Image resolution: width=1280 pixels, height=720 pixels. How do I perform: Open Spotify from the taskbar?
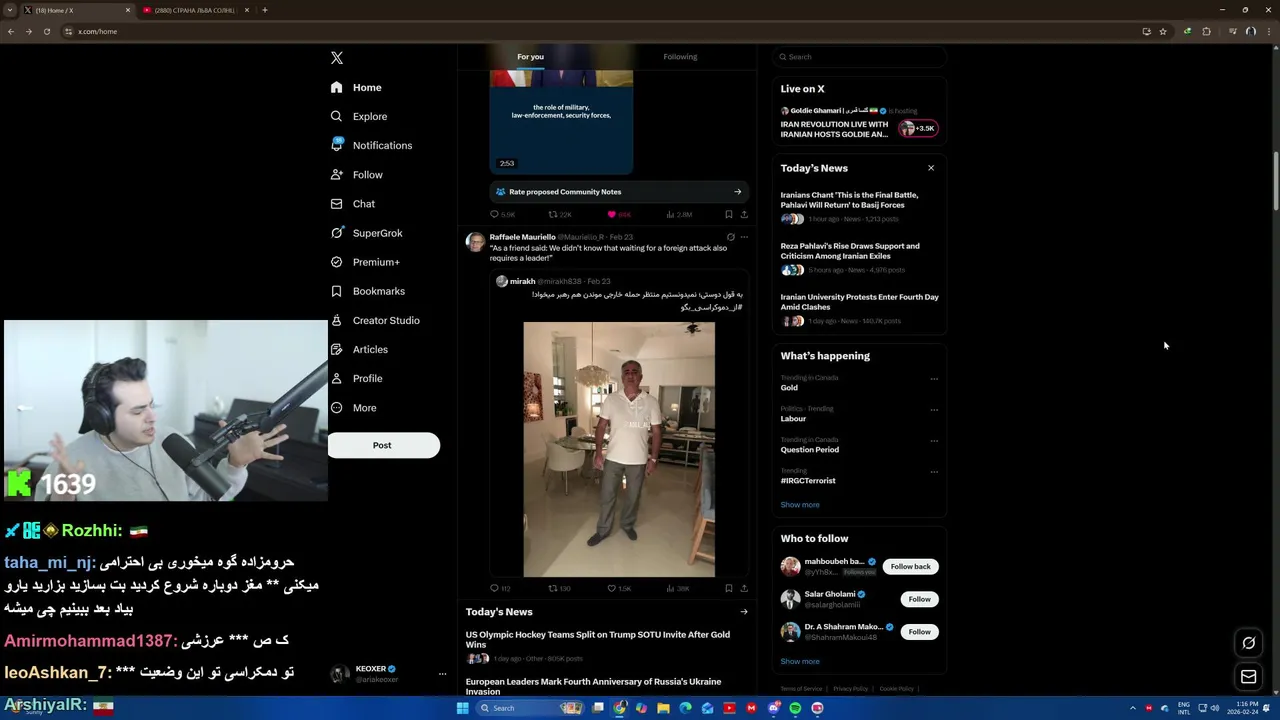[x=796, y=708]
